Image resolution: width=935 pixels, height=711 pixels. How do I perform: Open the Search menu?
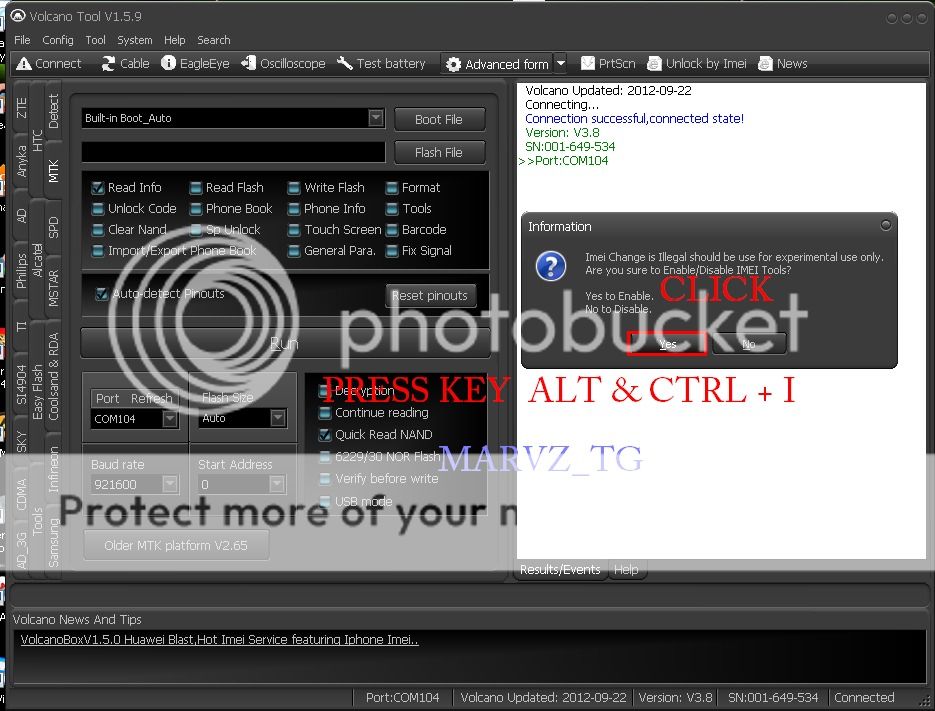point(213,40)
